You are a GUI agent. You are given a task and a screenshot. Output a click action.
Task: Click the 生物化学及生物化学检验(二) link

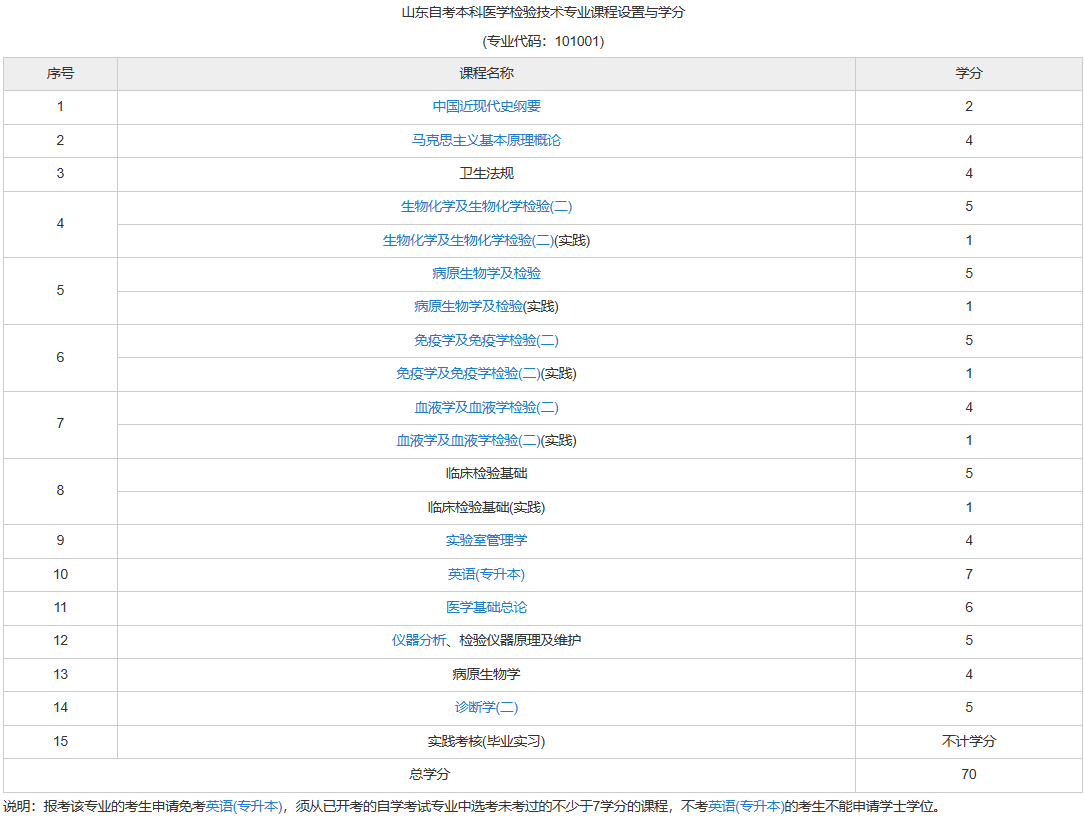[485, 206]
